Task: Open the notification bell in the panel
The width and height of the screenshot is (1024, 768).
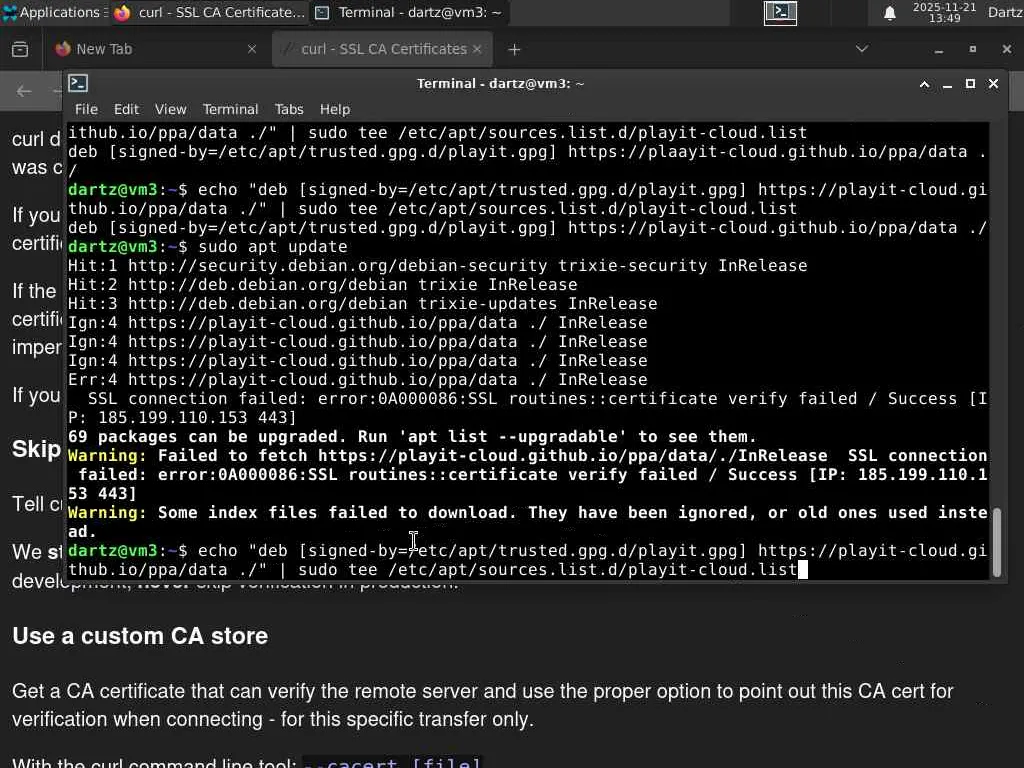Action: click(889, 13)
